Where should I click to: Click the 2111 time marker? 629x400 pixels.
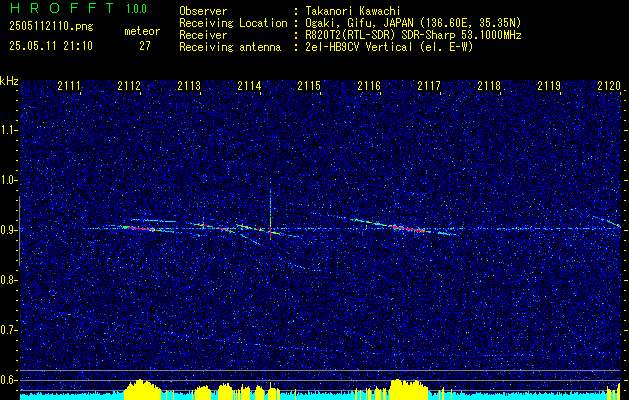pos(69,86)
